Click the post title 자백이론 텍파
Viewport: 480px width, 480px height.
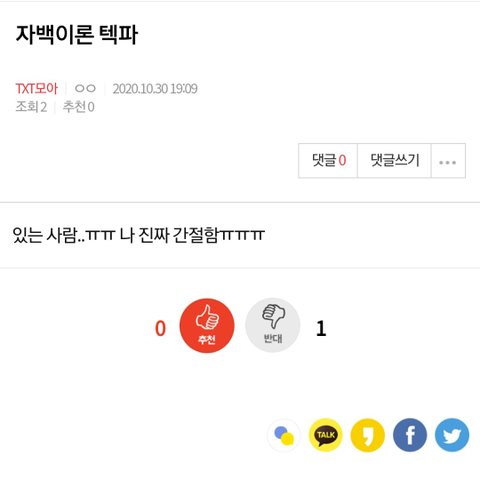[x=77, y=34]
